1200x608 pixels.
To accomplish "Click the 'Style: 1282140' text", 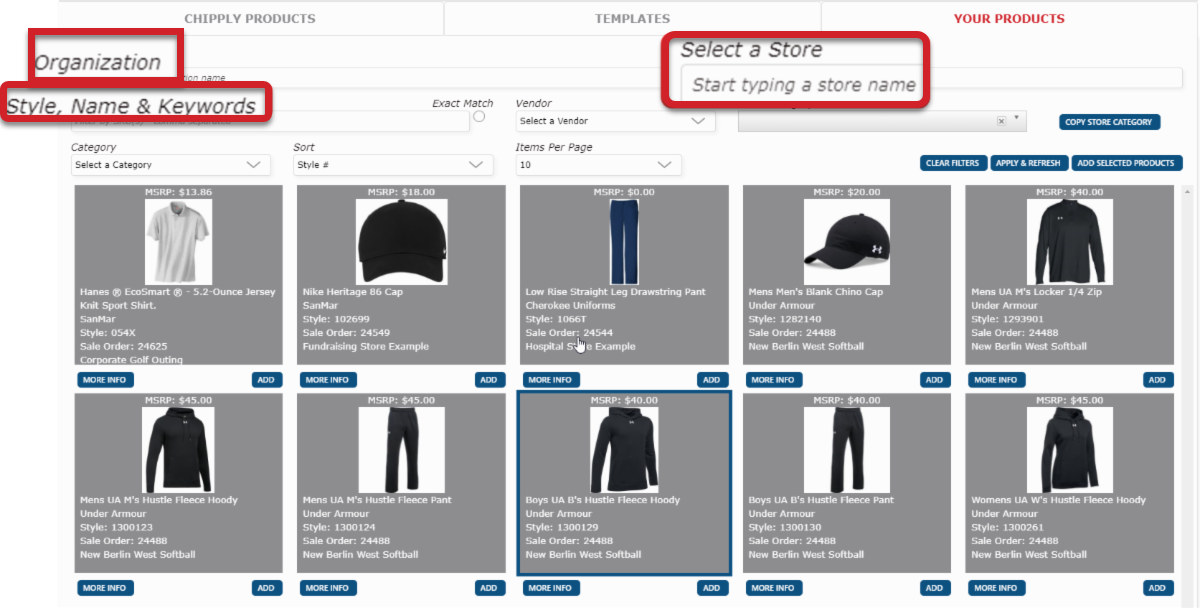I will tap(785, 319).
